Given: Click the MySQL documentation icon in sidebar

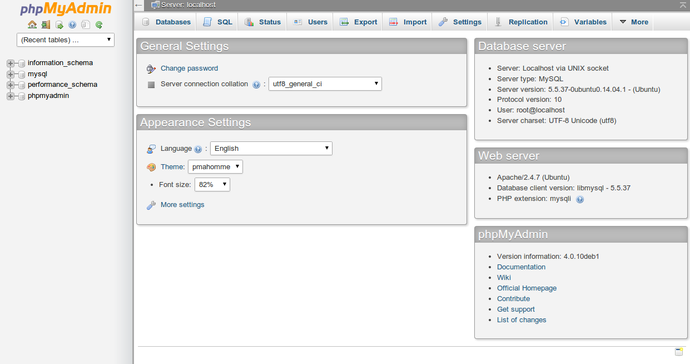Looking at the screenshot, I should pyautogui.click(x=85, y=25).
